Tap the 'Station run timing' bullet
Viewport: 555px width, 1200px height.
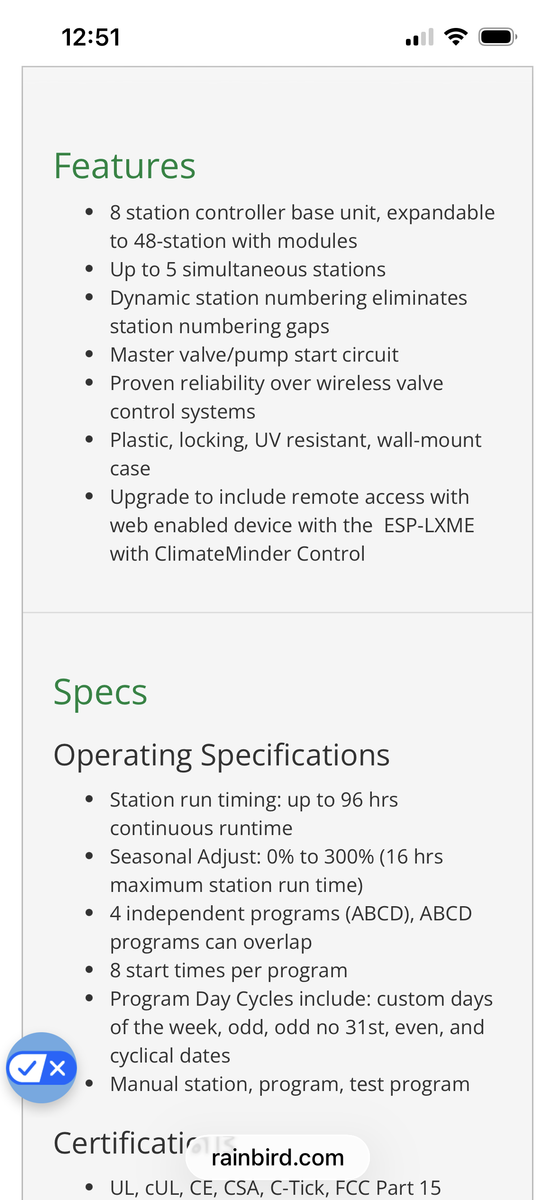point(254,814)
